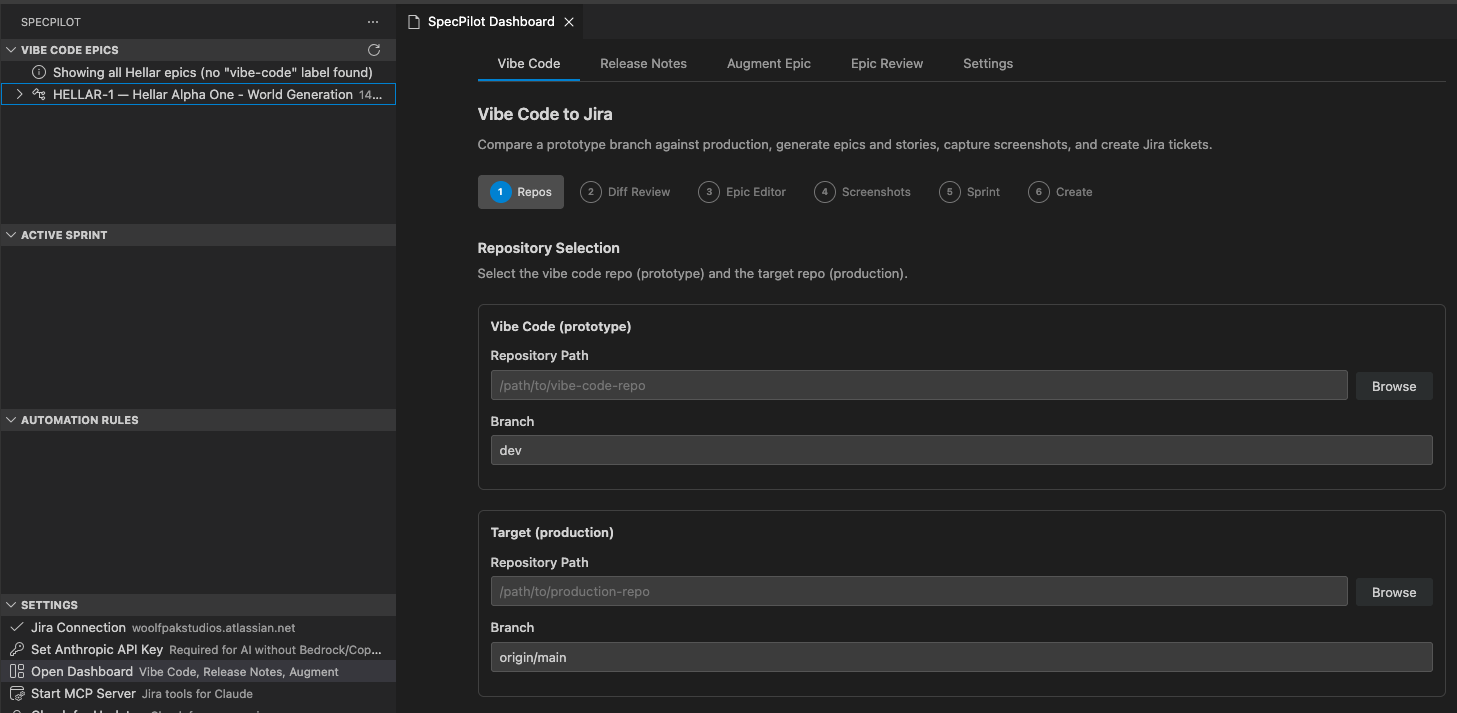The width and height of the screenshot is (1457, 713).
Task: Open the Augment Epic tab
Action: point(769,63)
